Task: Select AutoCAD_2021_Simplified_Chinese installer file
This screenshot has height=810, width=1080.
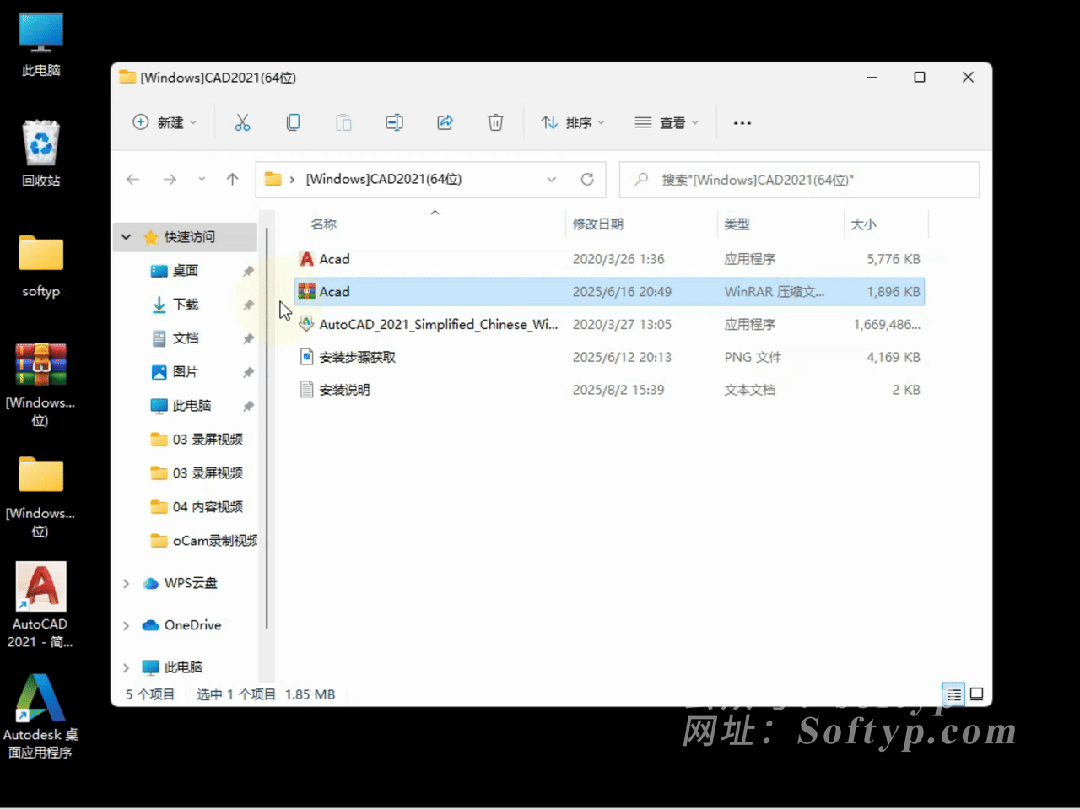Action: coord(610,324)
